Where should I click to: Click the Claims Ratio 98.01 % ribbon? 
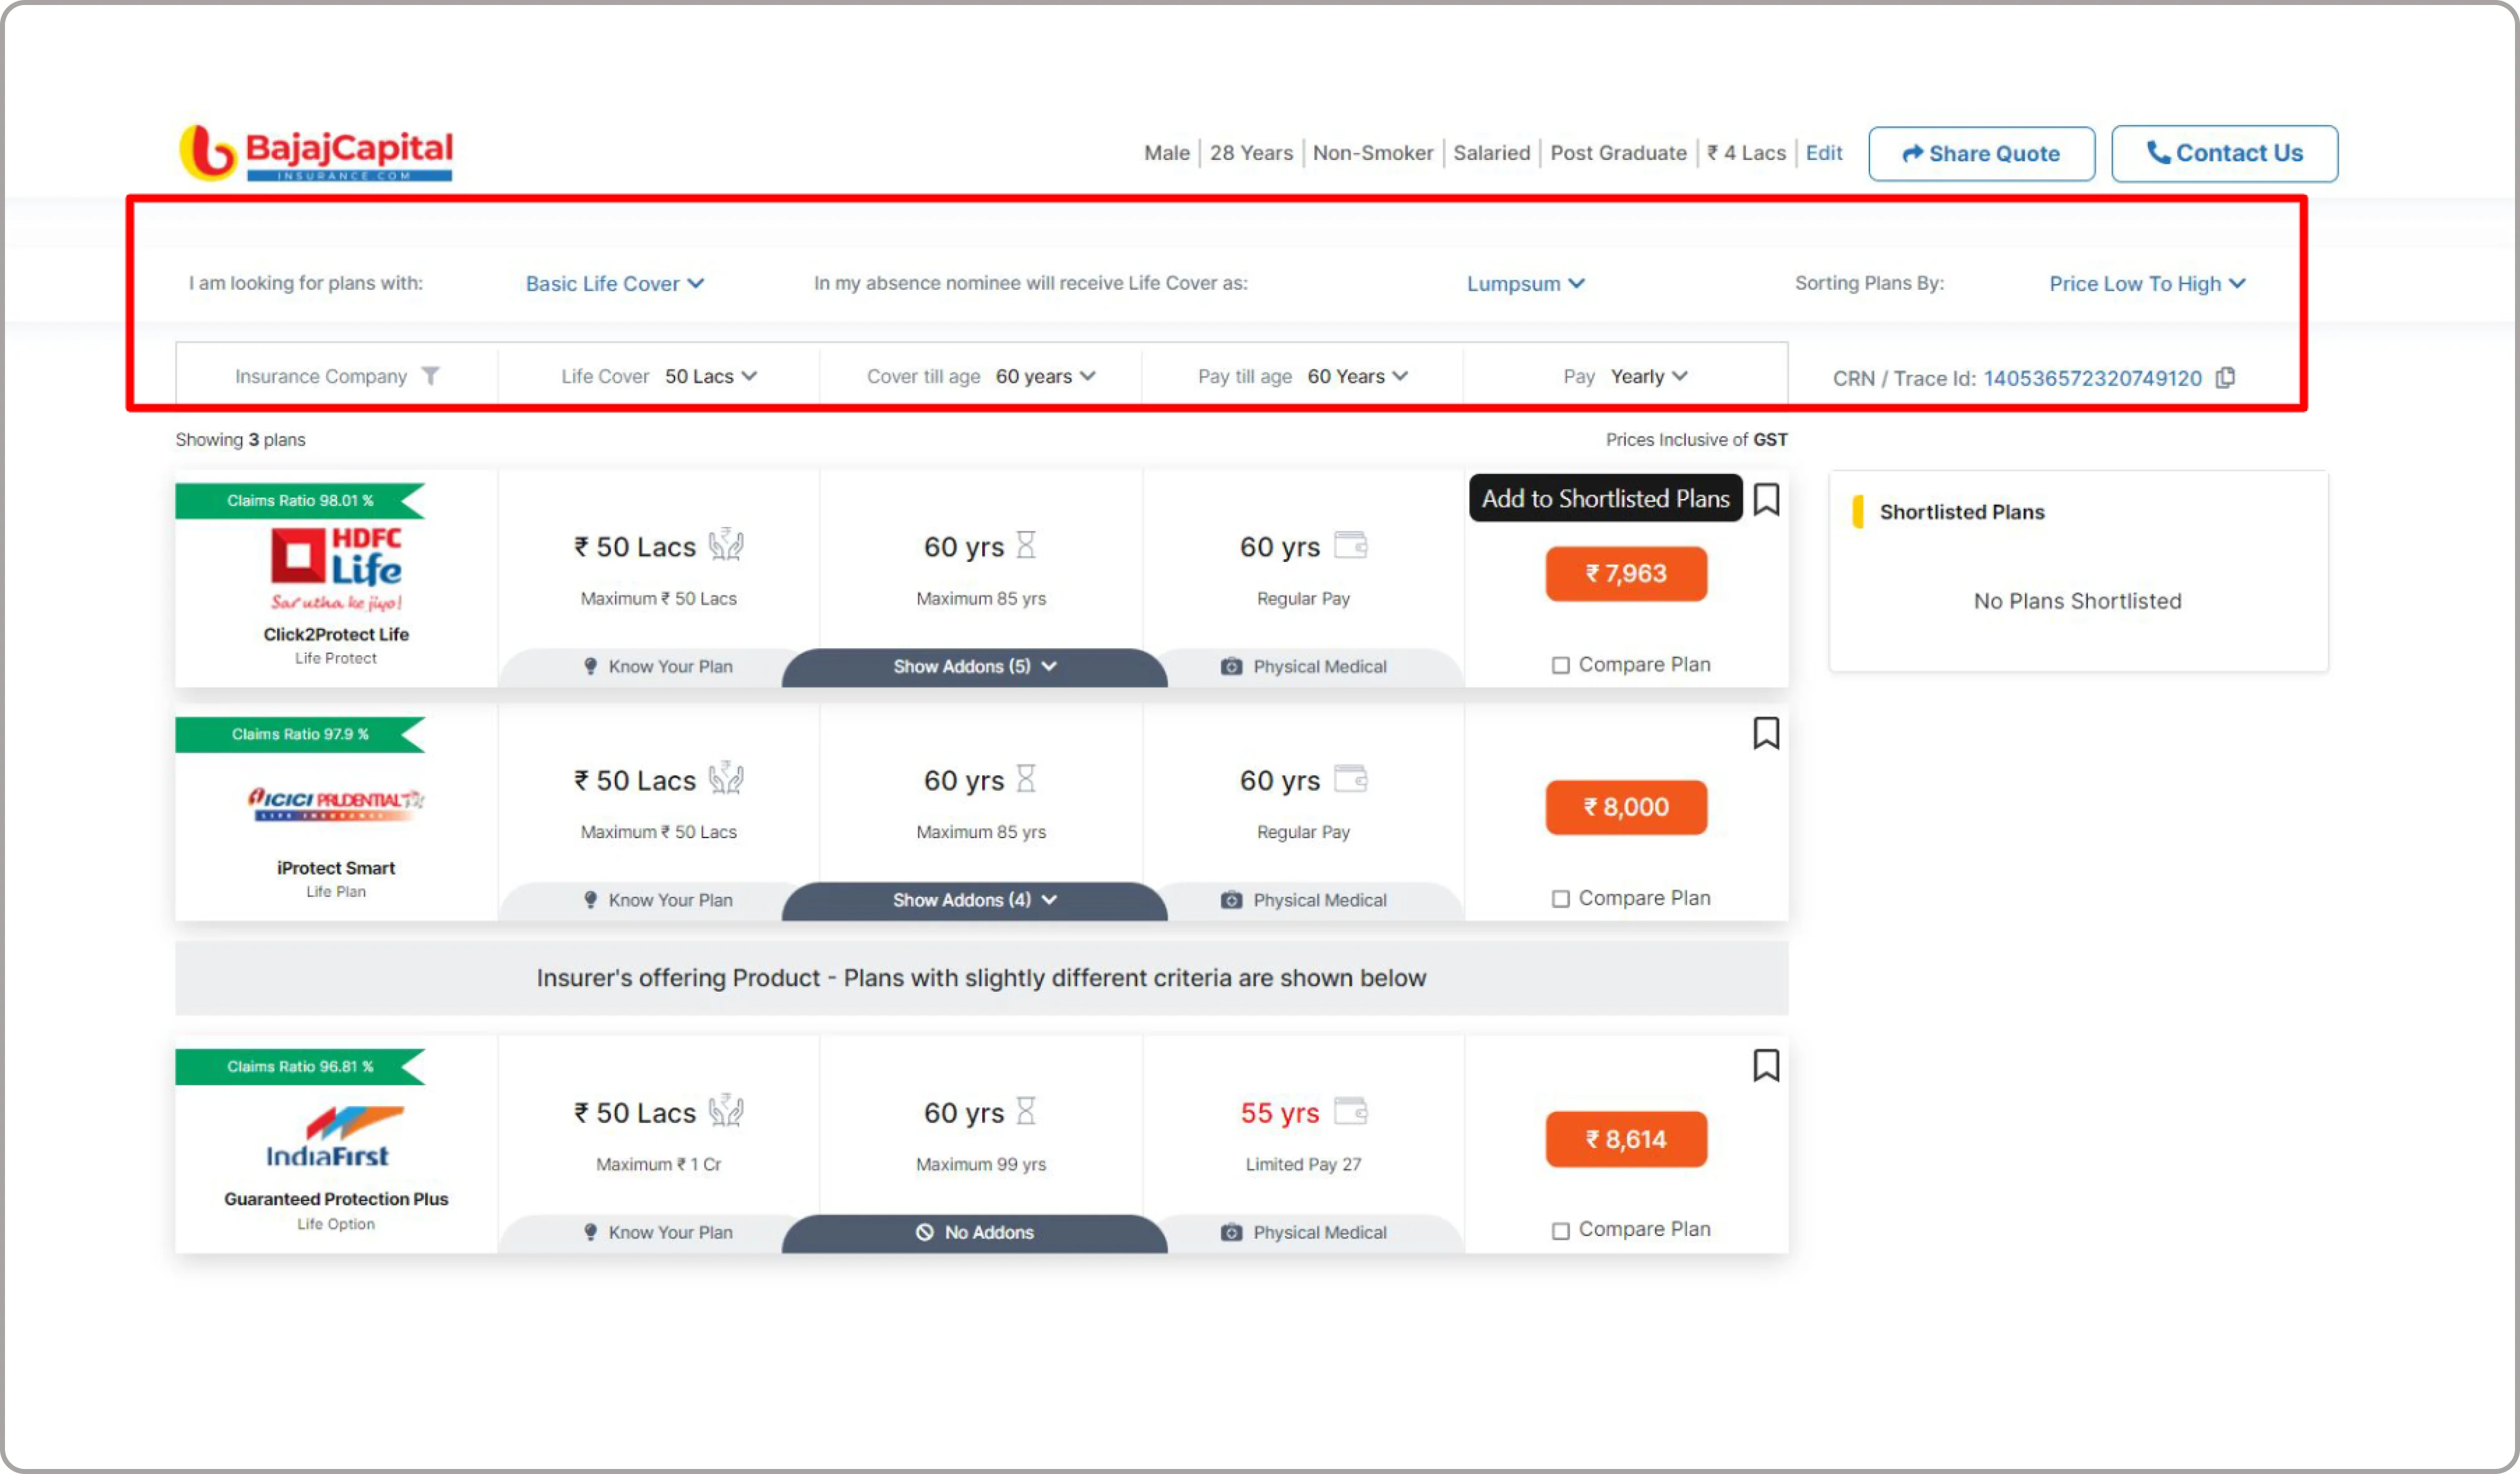300,501
